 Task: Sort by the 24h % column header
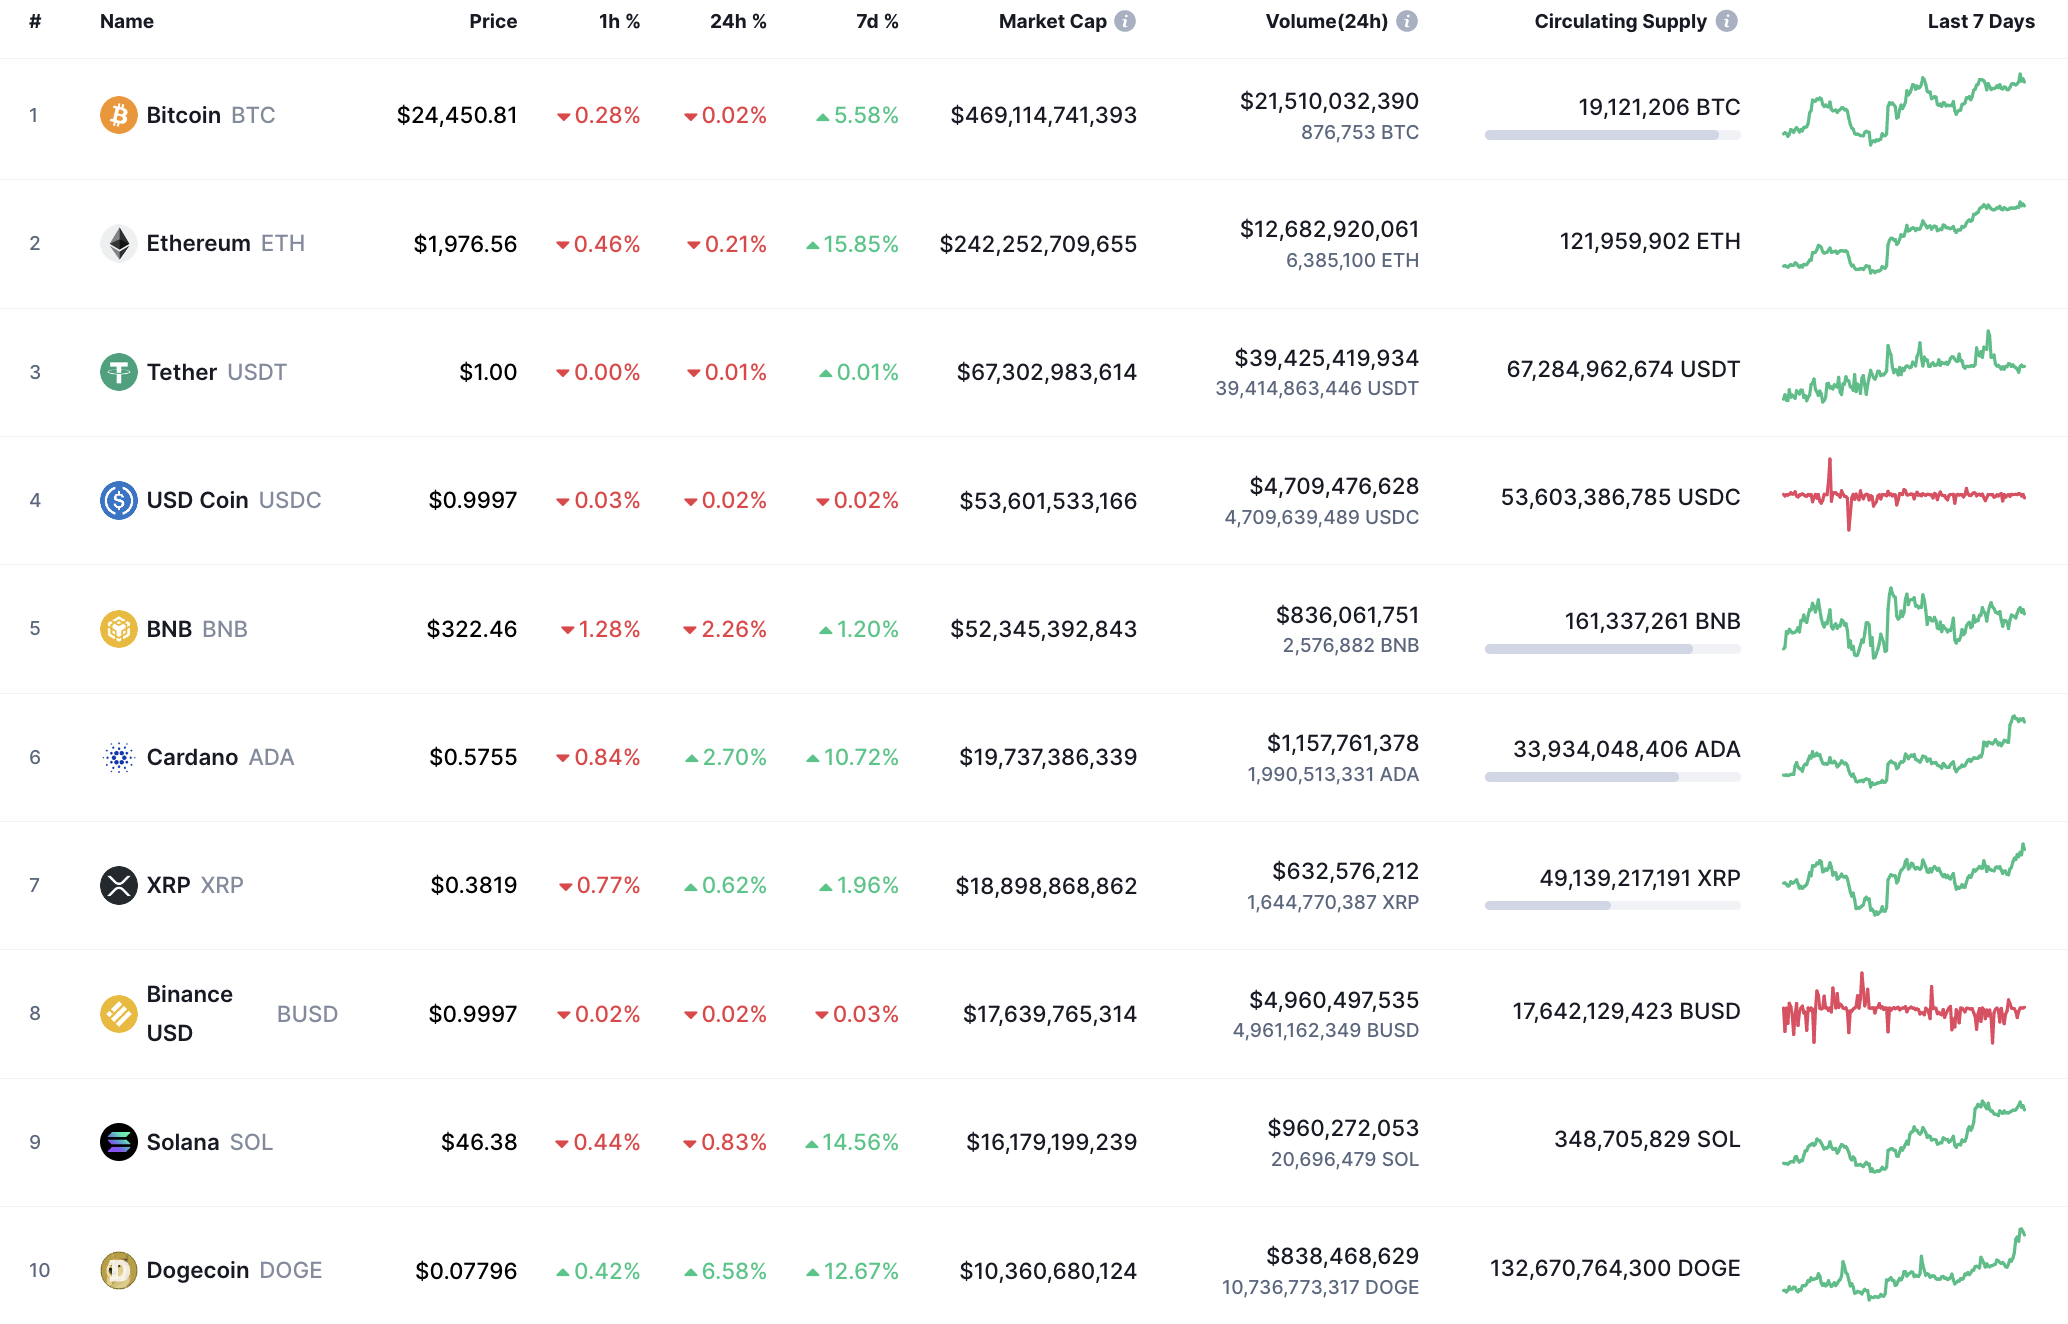737,20
